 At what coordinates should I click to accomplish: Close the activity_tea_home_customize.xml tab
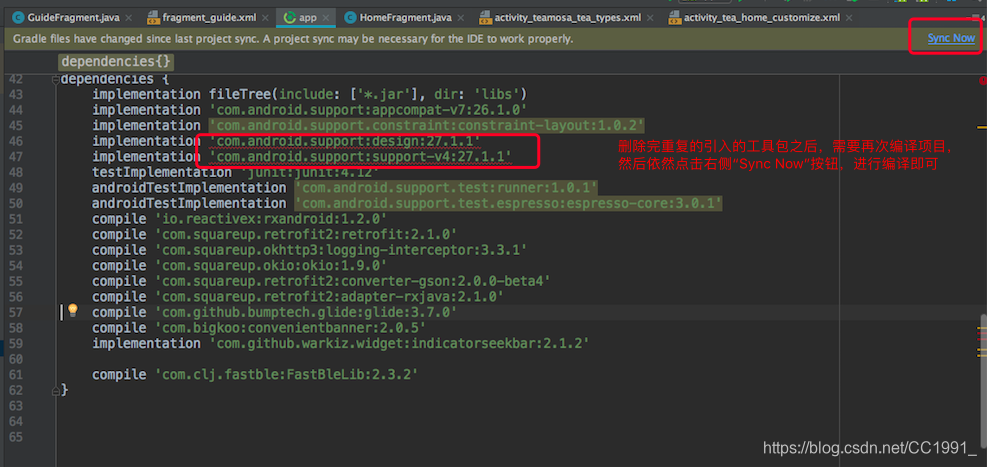[x=850, y=18]
